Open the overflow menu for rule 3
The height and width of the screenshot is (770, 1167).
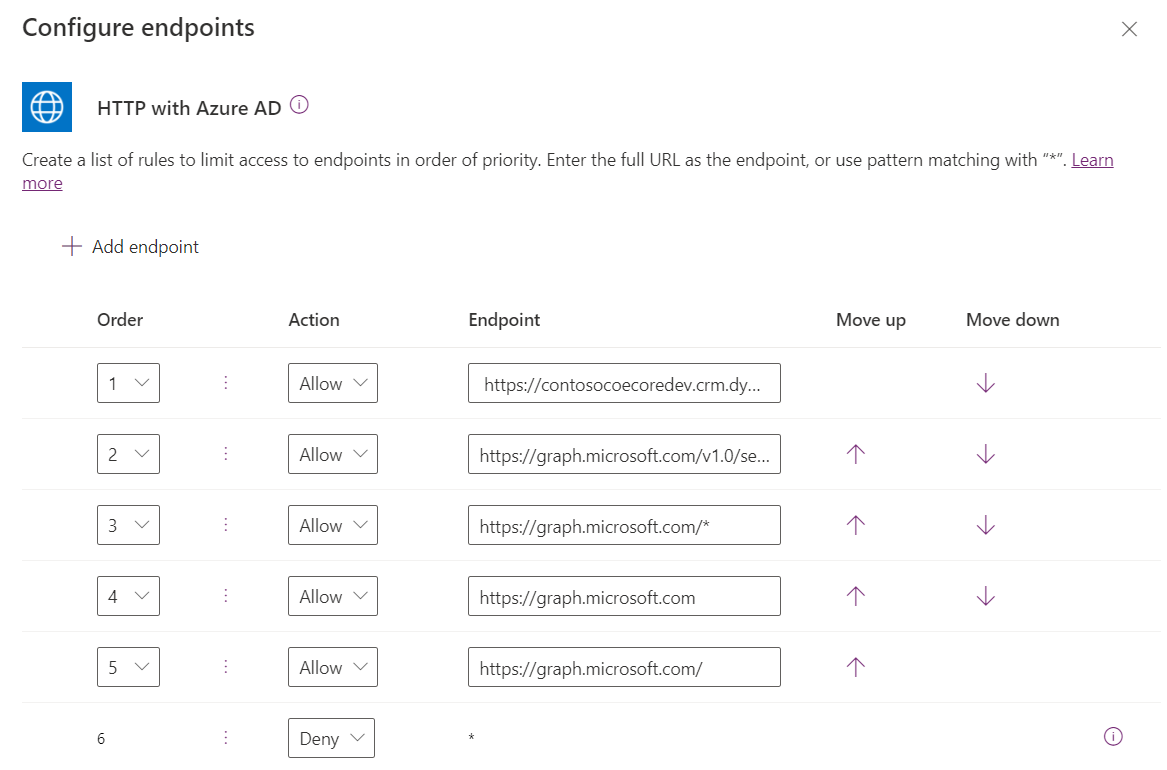[x=226, y=524]
